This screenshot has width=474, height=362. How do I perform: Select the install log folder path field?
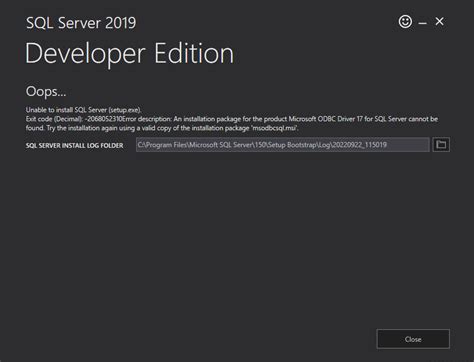click(283, 145)
